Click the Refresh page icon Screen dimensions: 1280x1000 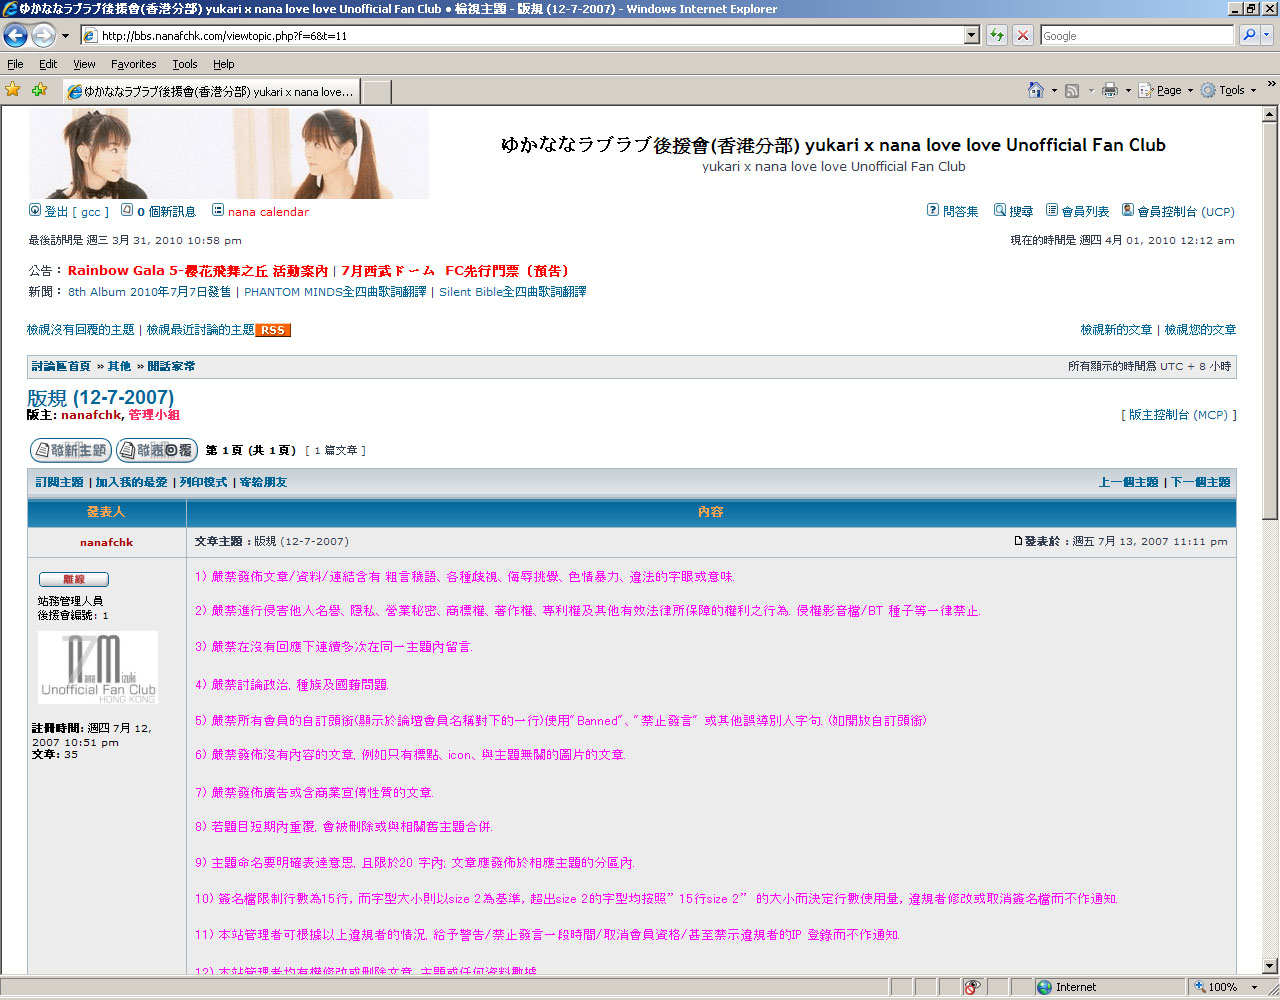pos(997,36)
